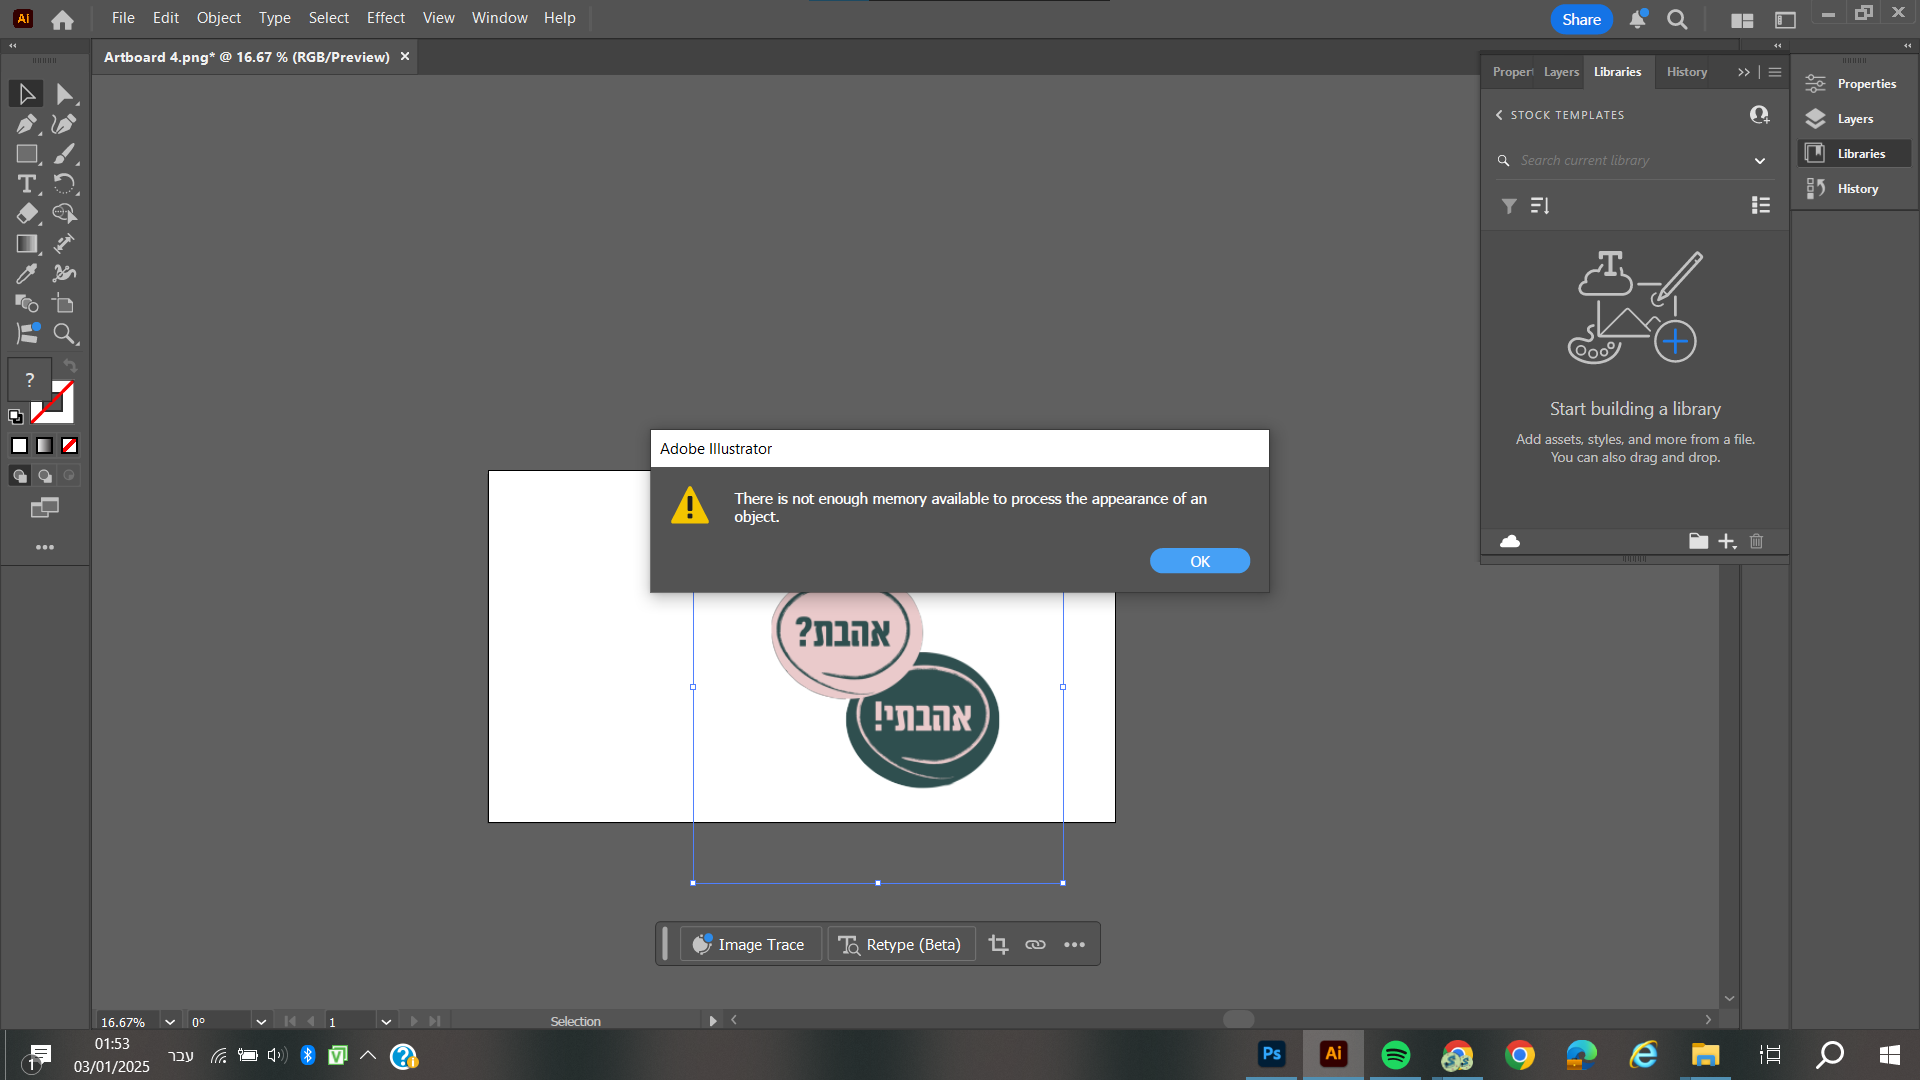Image resolution: width=1920 pixels, height=1080 pixels.
Task: Expand the library search options dropdown
Action: coord(1760,161)
